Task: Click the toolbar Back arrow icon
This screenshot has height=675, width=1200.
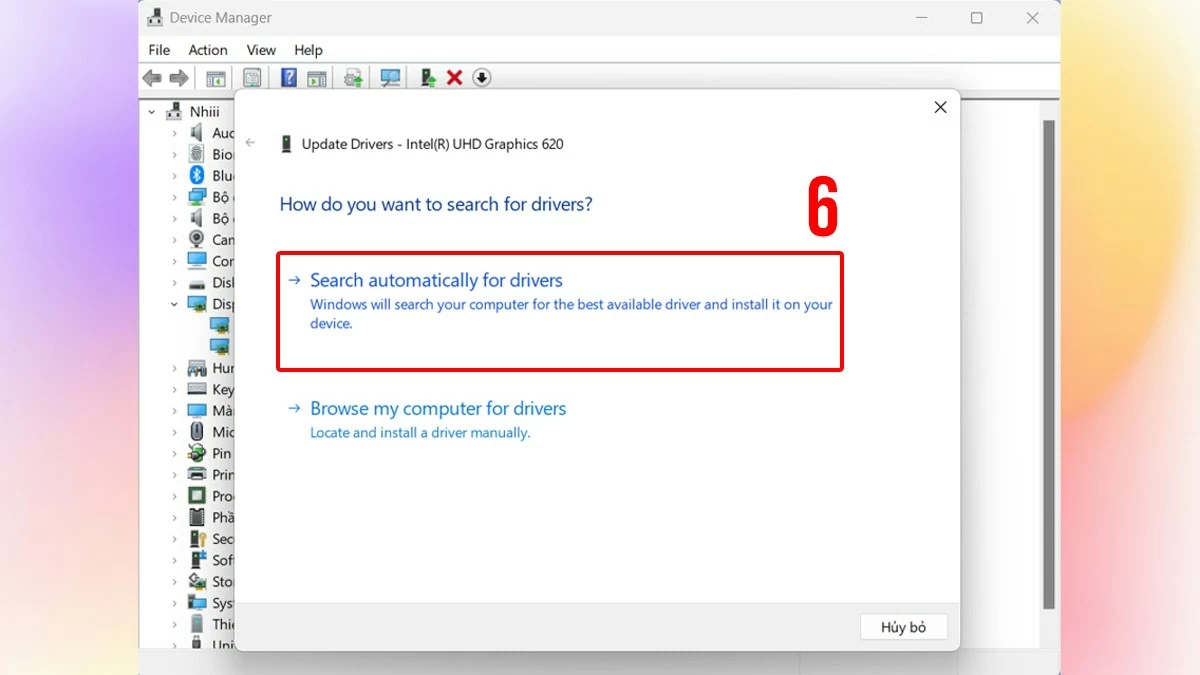Action: [152, 78]
